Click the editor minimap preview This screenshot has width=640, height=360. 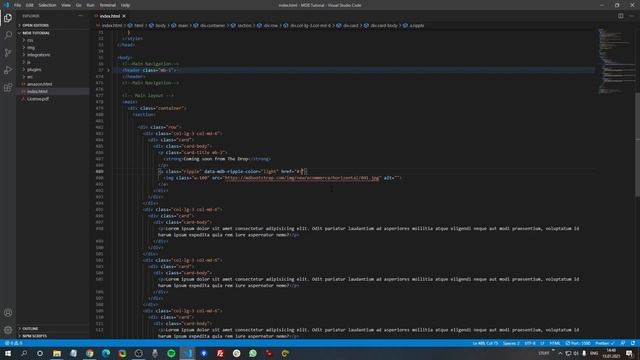(x=616, y=61)
